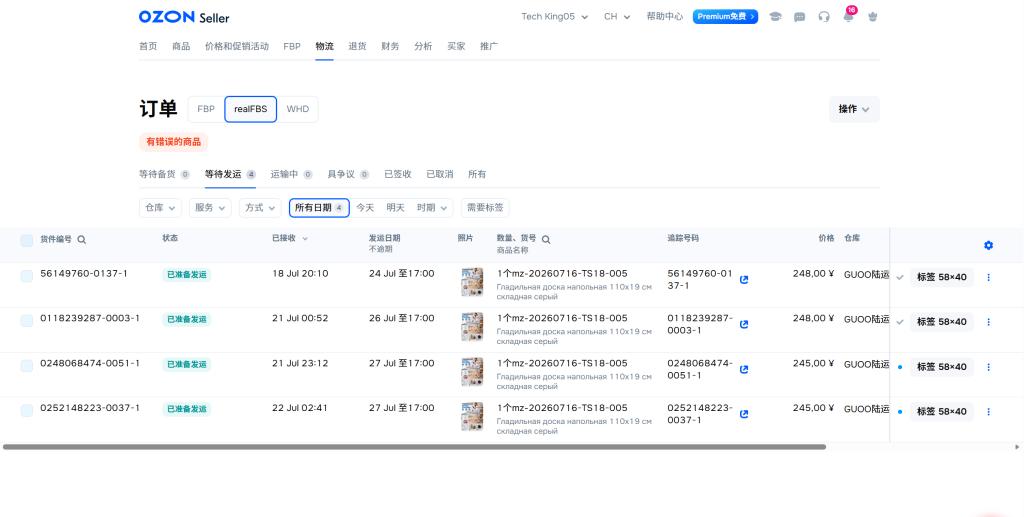Select checkbox for order 0248068474-0051-1
This screenshot has height=517, width=1024.
27,366
